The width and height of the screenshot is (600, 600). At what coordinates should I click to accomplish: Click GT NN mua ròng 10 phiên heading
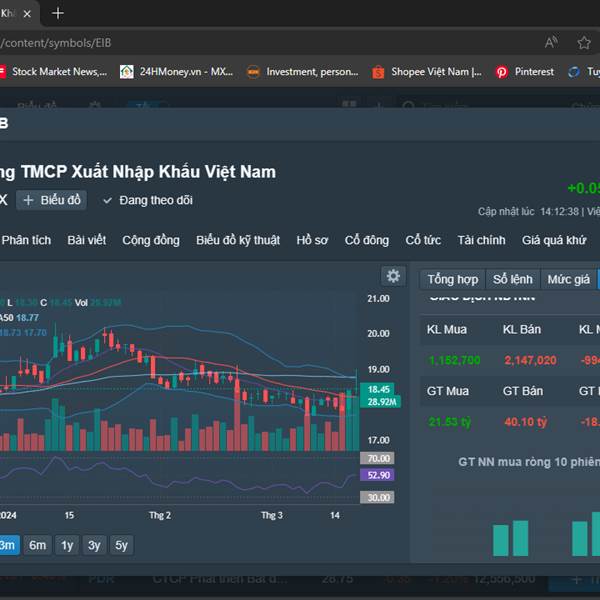[529, 462]
